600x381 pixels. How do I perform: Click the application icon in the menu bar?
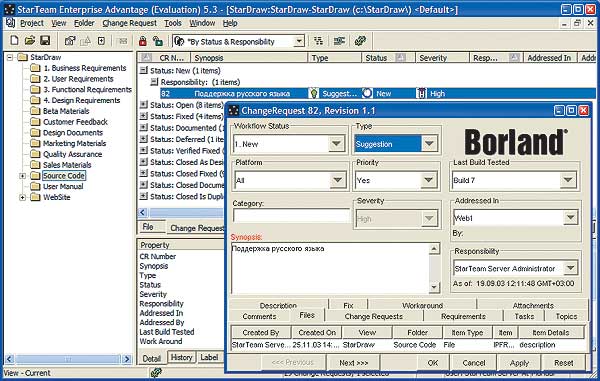(x=10, y=23)
